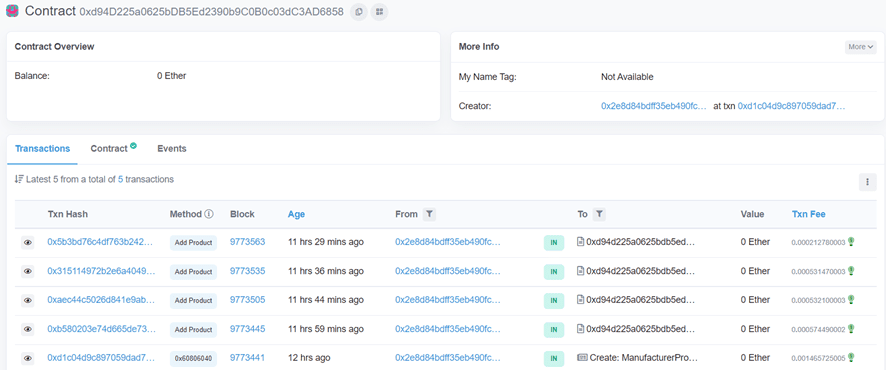This screenshot has width=886, height=370.
Task: Click Add Product method badge in block 9773445 row
Action: pos(193,329)
